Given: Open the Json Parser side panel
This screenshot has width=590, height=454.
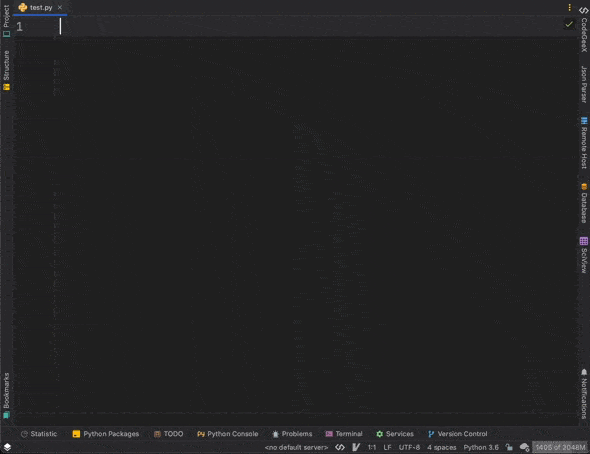Looking at the screenshot, I should click(584, 84).
